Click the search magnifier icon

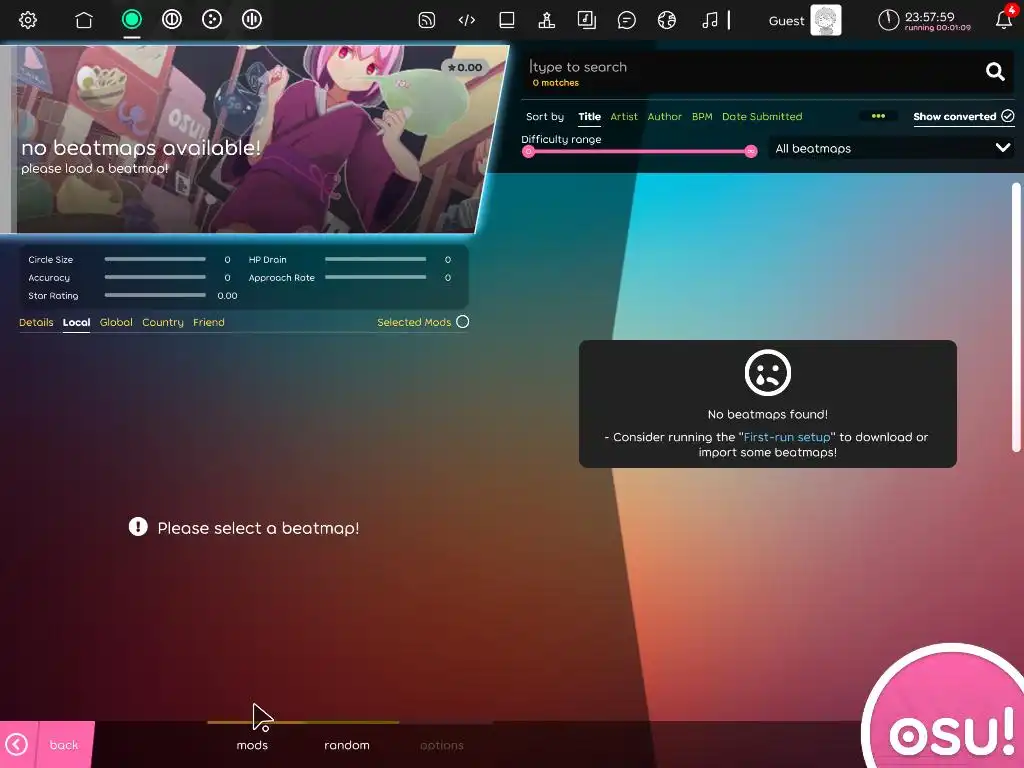(x=995, y=71)
